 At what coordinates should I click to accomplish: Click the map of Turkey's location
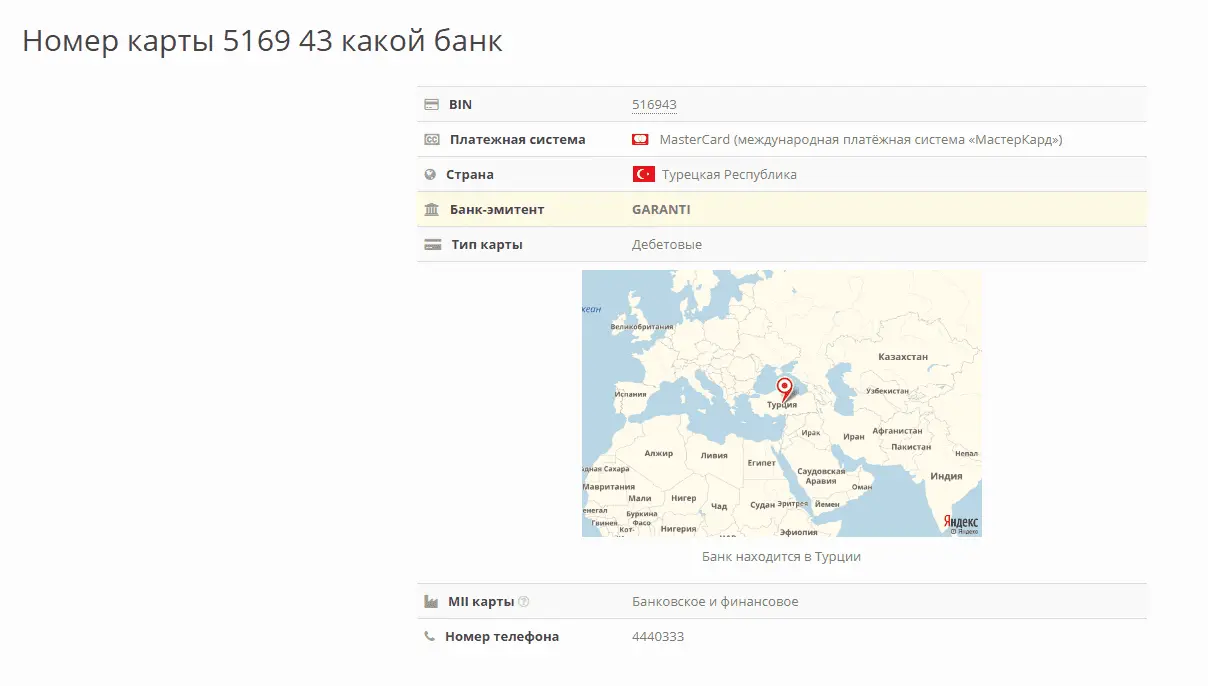[782, 403]
